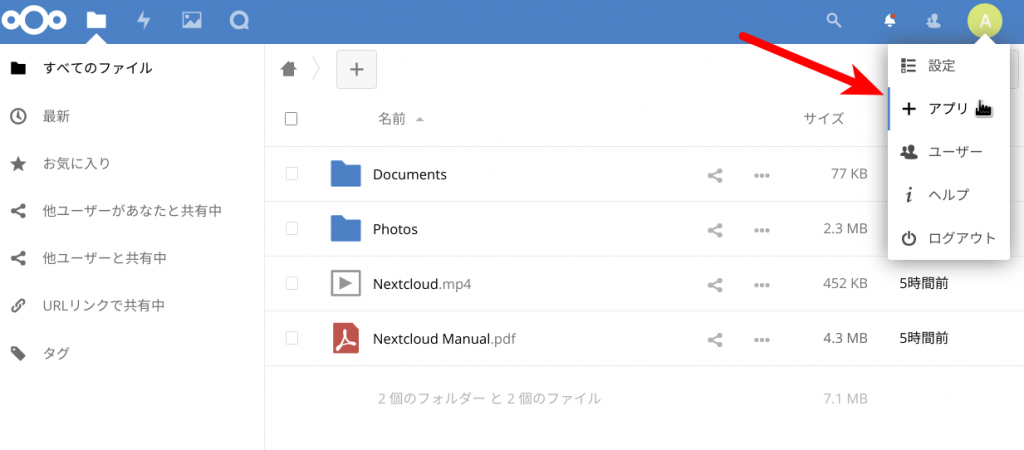Open the Gallery app in top bar

coord(191,21)
